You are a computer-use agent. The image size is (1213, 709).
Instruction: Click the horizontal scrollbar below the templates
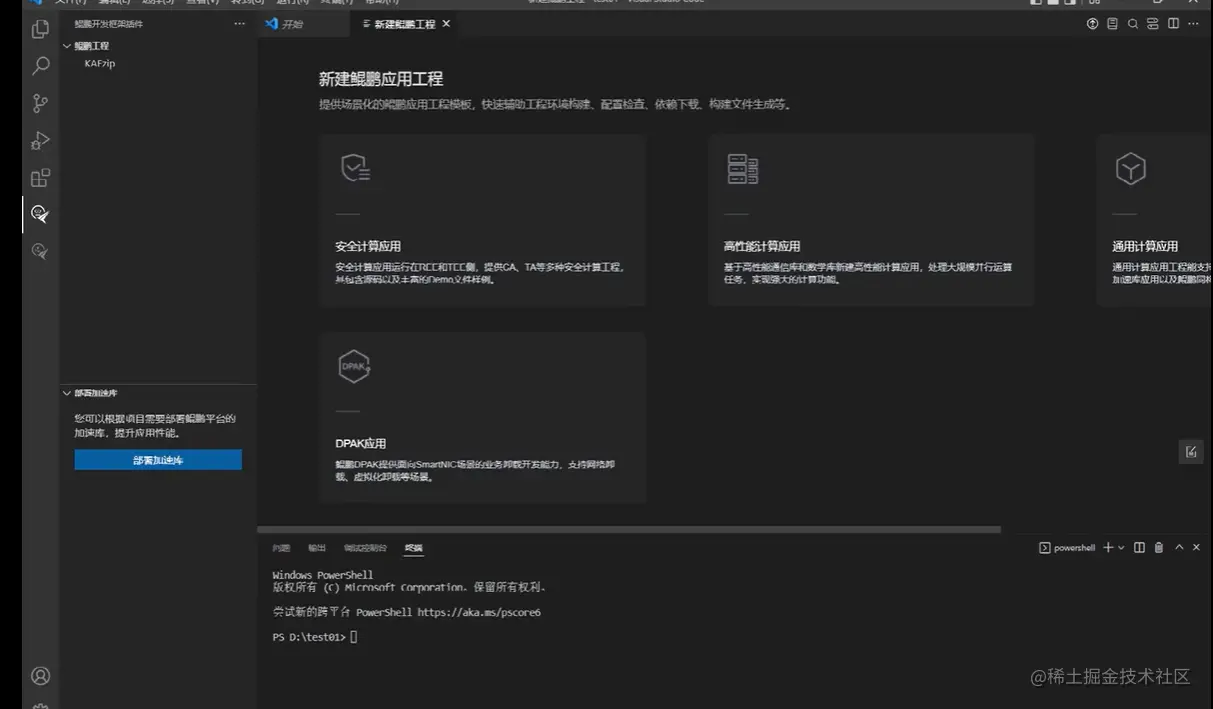pos(629,529)
